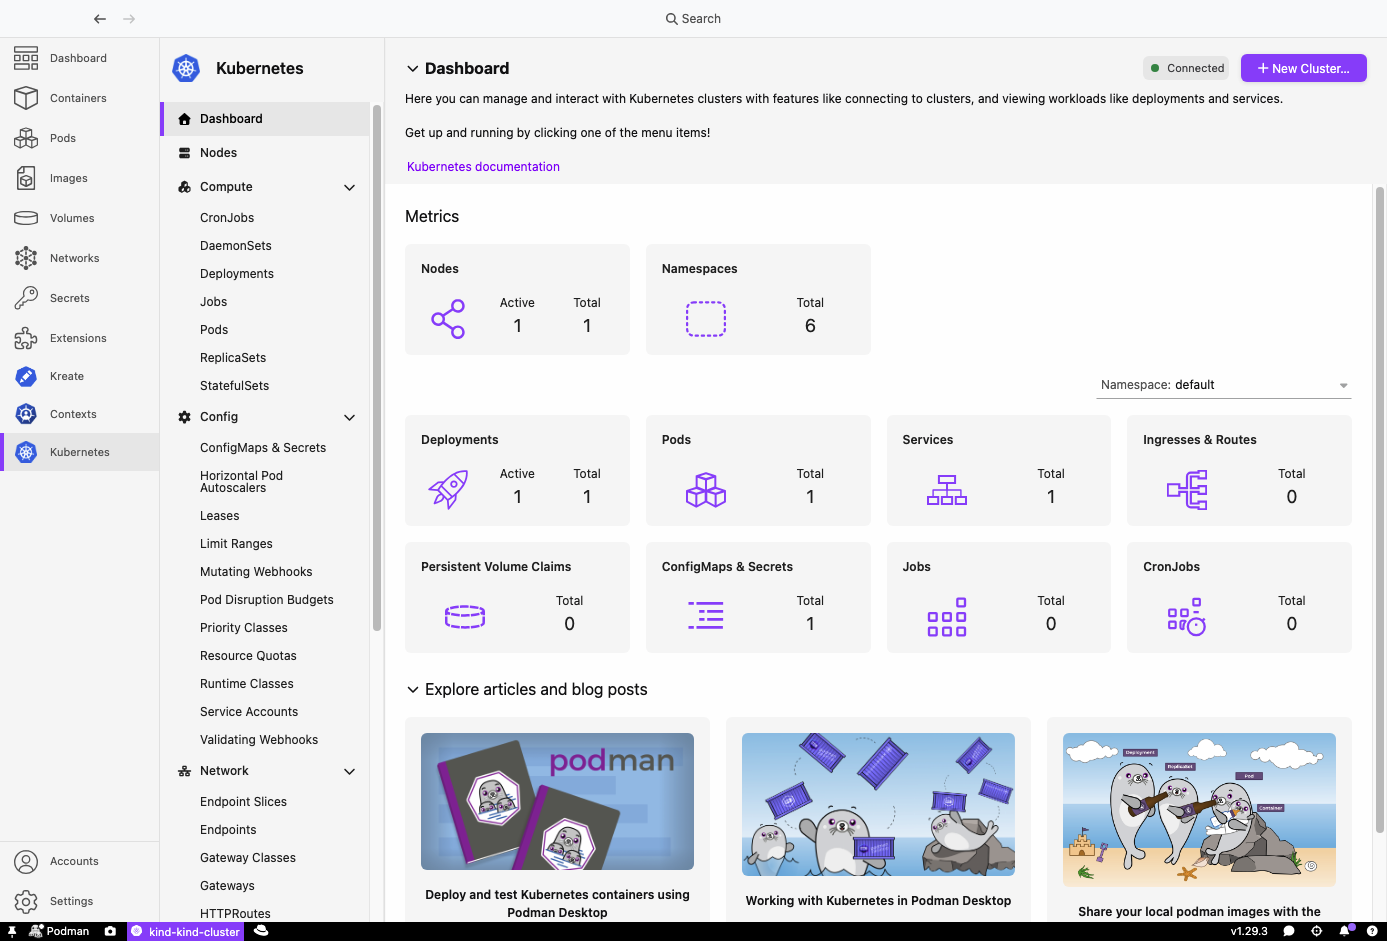
Task: Click the New Cluster button
Action: (1303, 68)
